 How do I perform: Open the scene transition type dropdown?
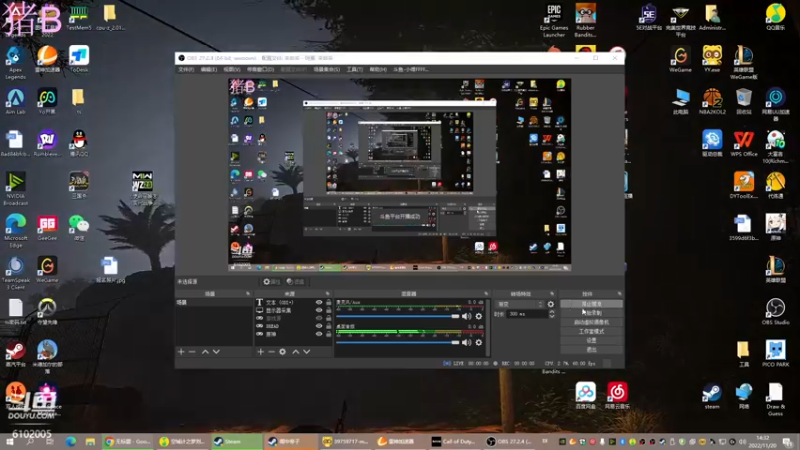(x=519, y=304)
